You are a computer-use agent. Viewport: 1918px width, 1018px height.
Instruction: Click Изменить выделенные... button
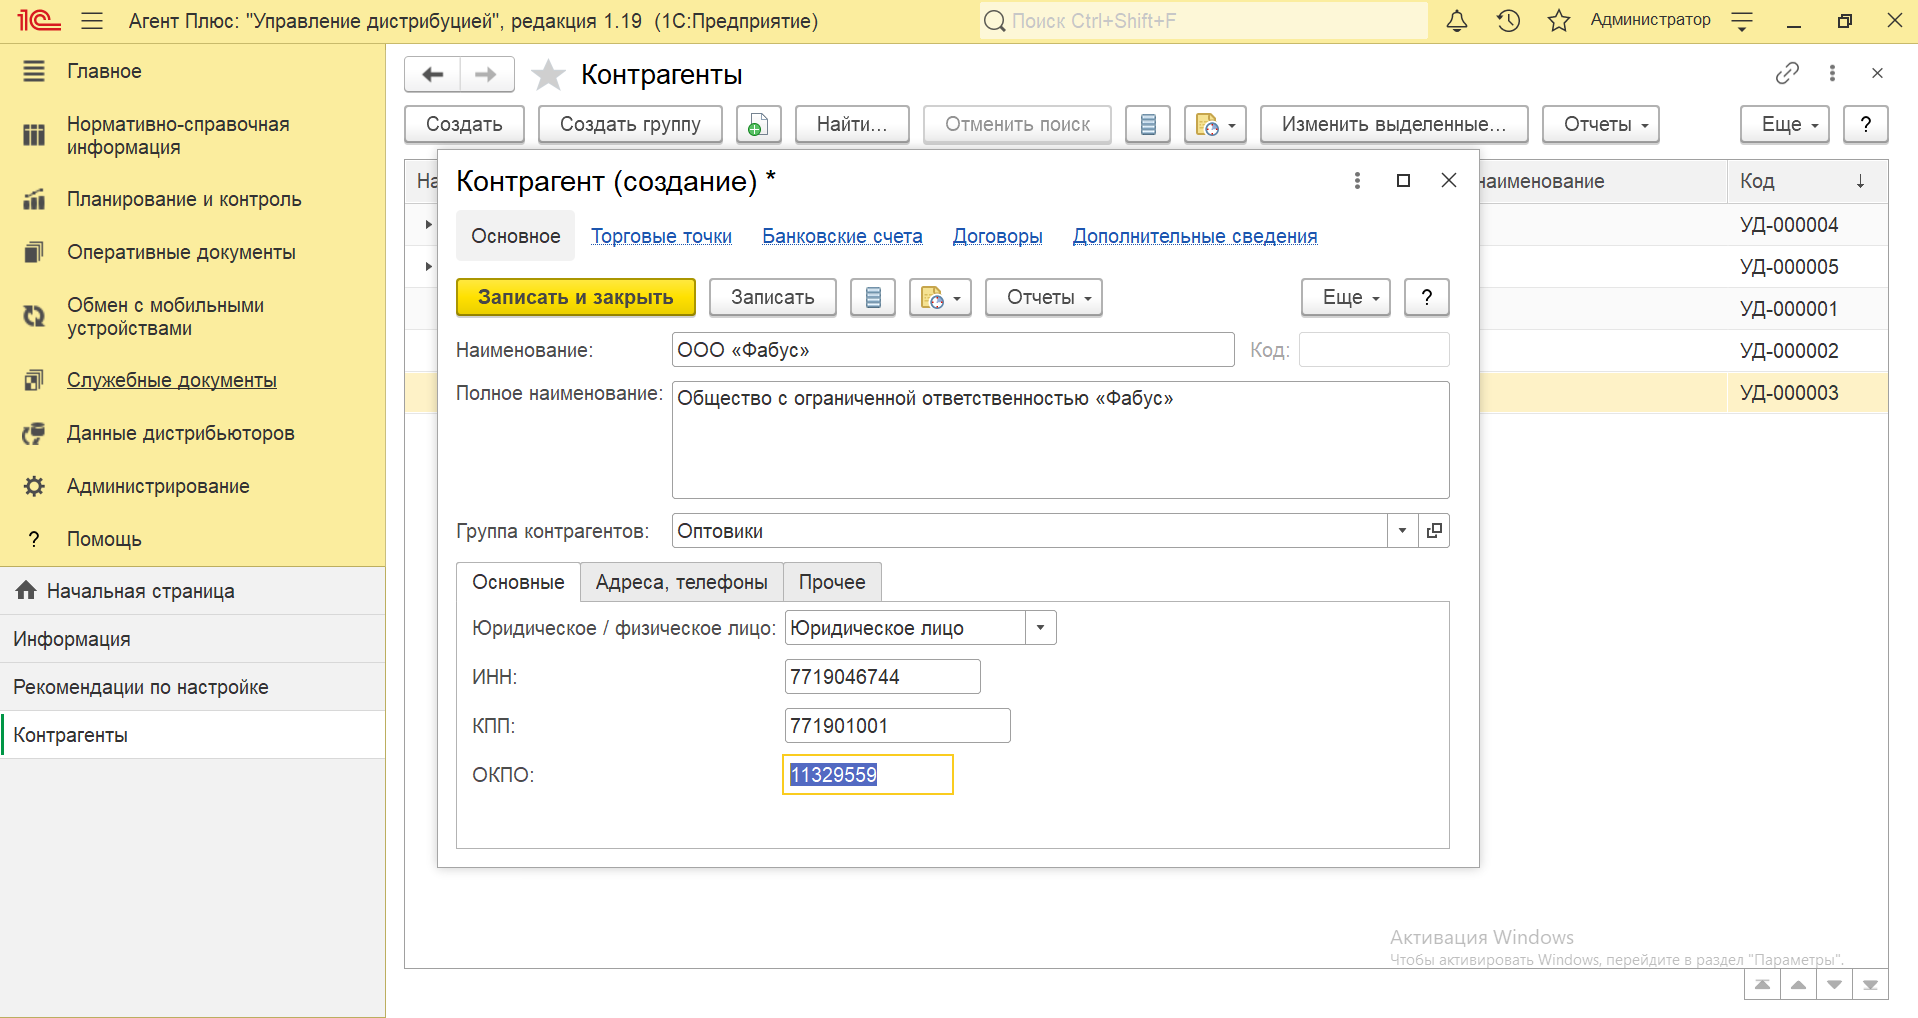(x=1394, y=125)
